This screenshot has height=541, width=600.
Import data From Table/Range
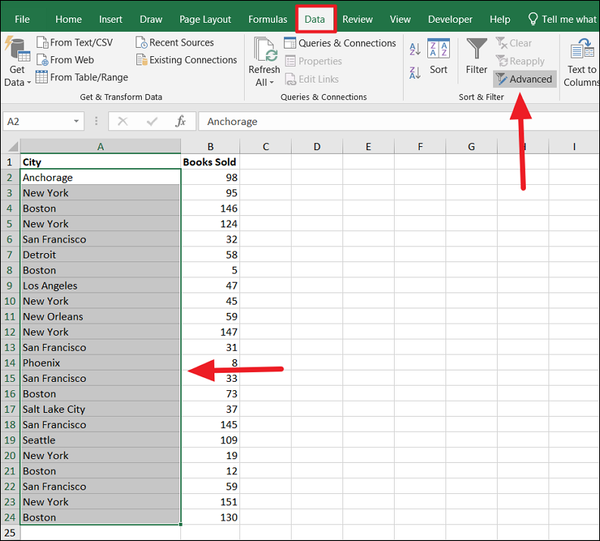coord(82,77)
